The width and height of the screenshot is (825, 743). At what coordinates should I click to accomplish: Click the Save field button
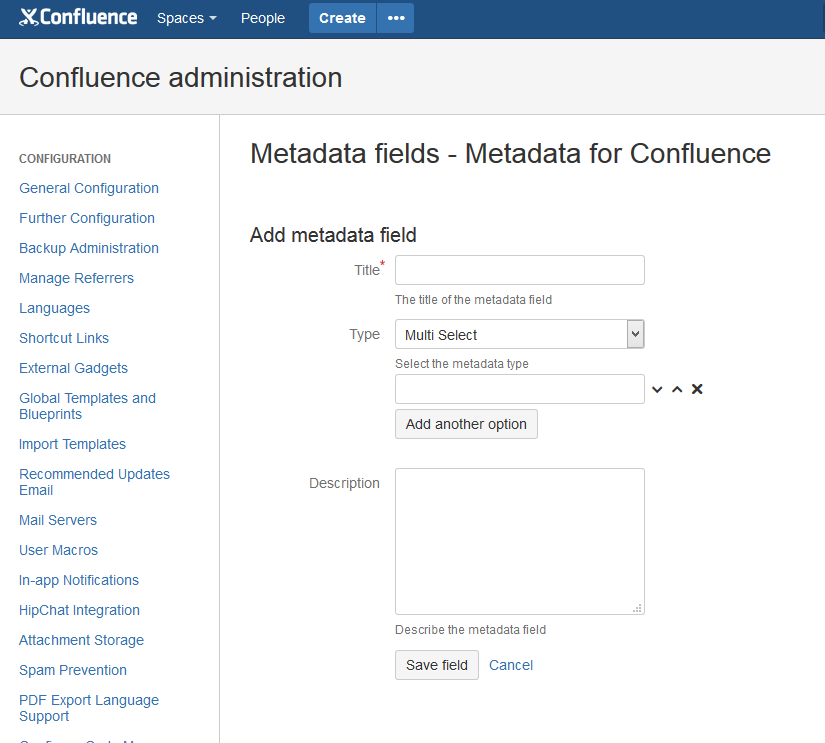click(x=437, y=665)
